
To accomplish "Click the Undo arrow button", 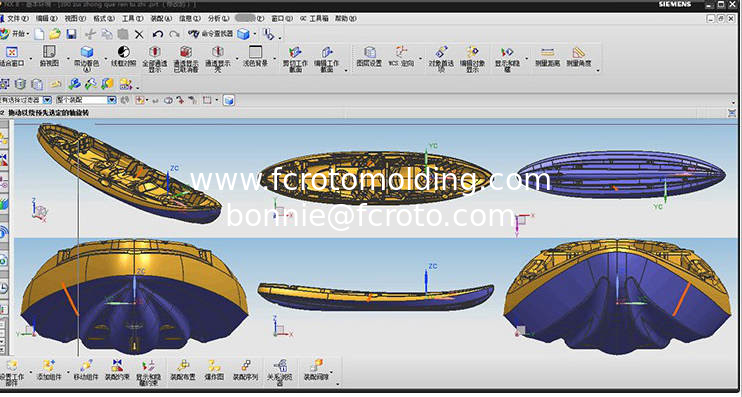I will tap(158, 34).
